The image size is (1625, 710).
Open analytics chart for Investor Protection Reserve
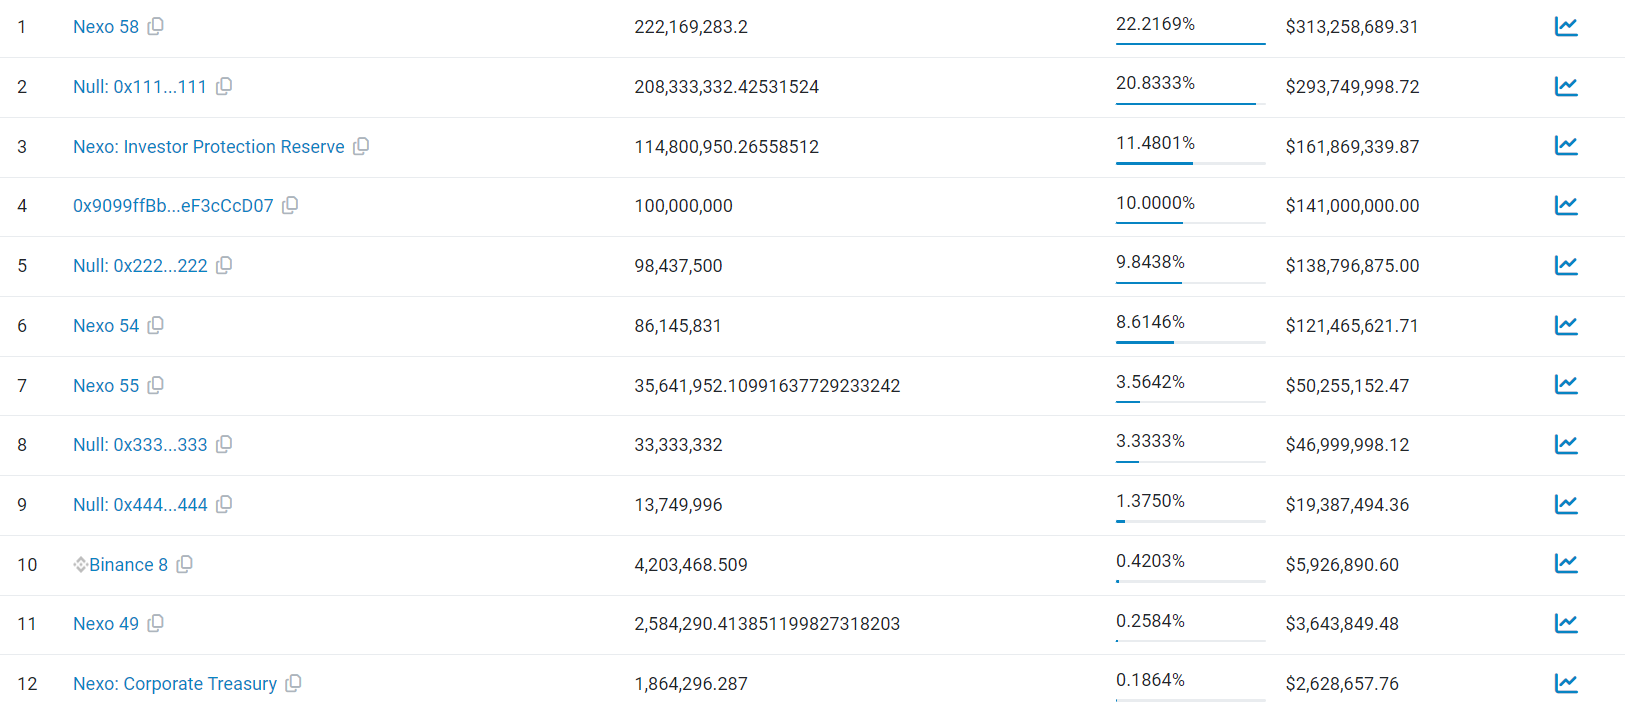(x=1566, y=145)
